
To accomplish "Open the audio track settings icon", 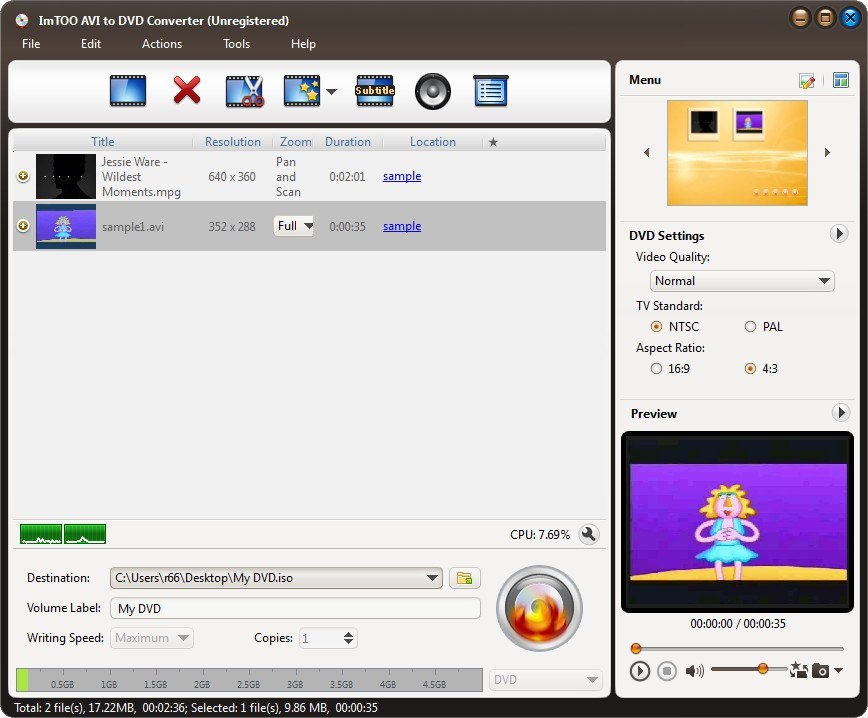I will point(432,91).
